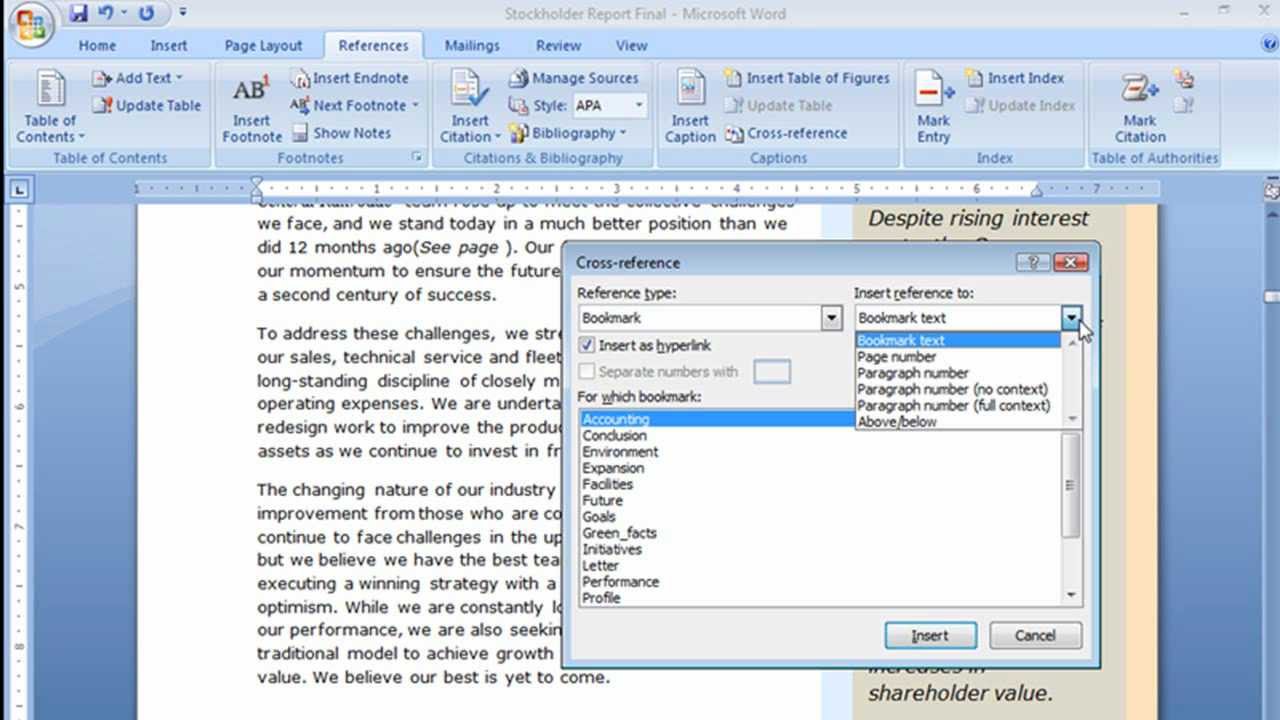
Task: Insert a Footnote
Action: (252, 107)
